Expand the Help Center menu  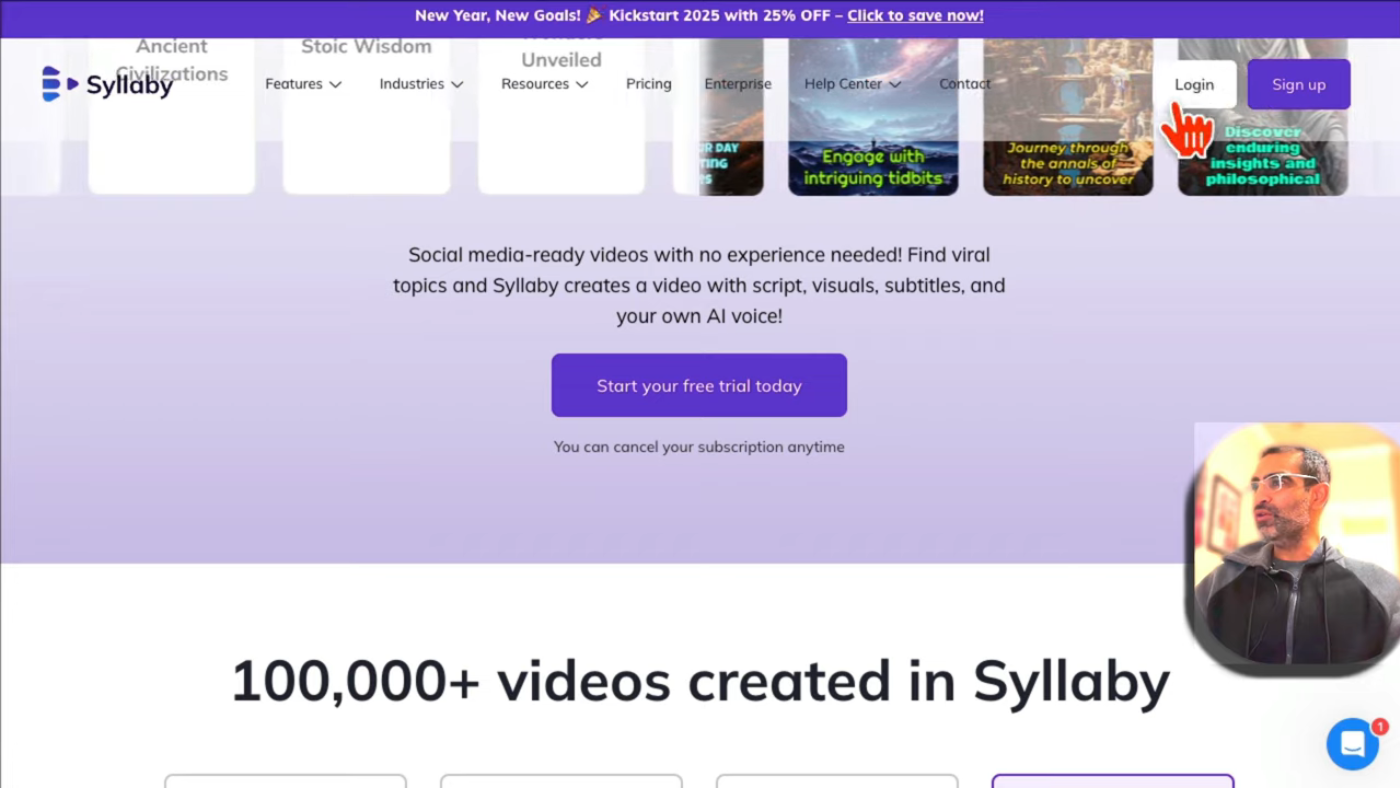(x=852, y=84)
